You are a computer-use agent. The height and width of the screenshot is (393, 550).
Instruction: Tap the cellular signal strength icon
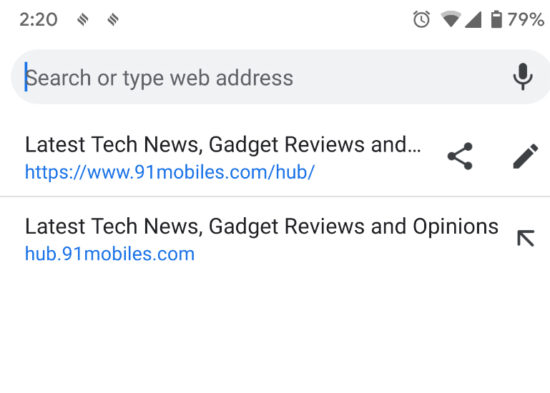click(473, 20)
